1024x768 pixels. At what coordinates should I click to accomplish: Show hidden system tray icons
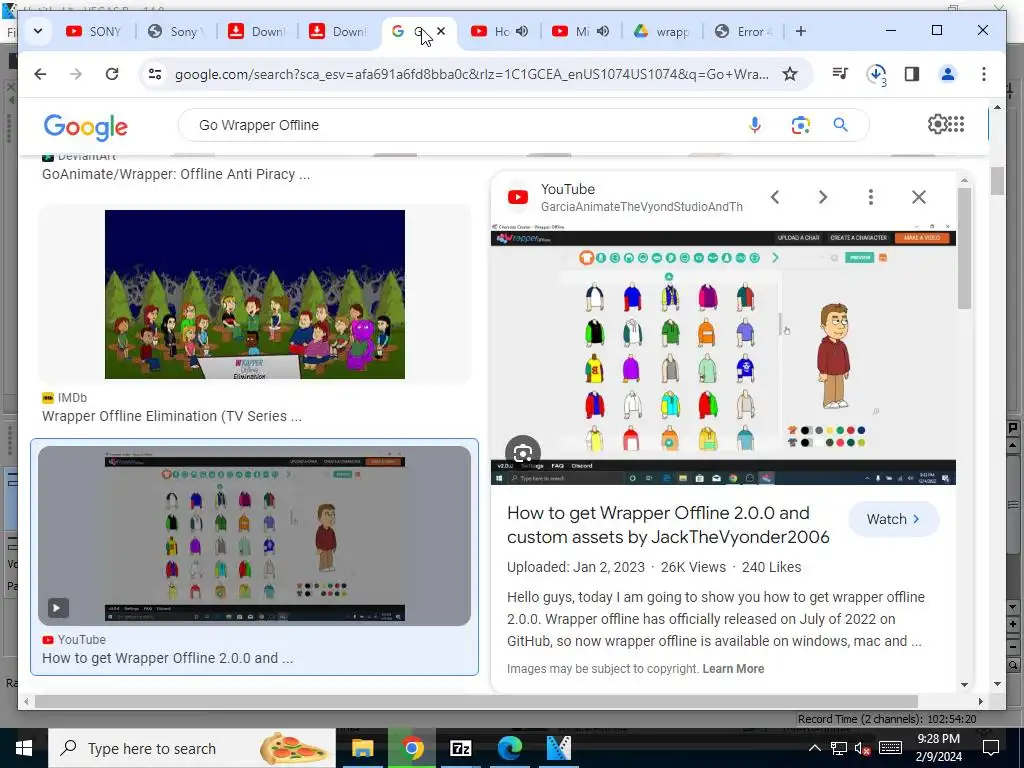[x=814, y=748]
